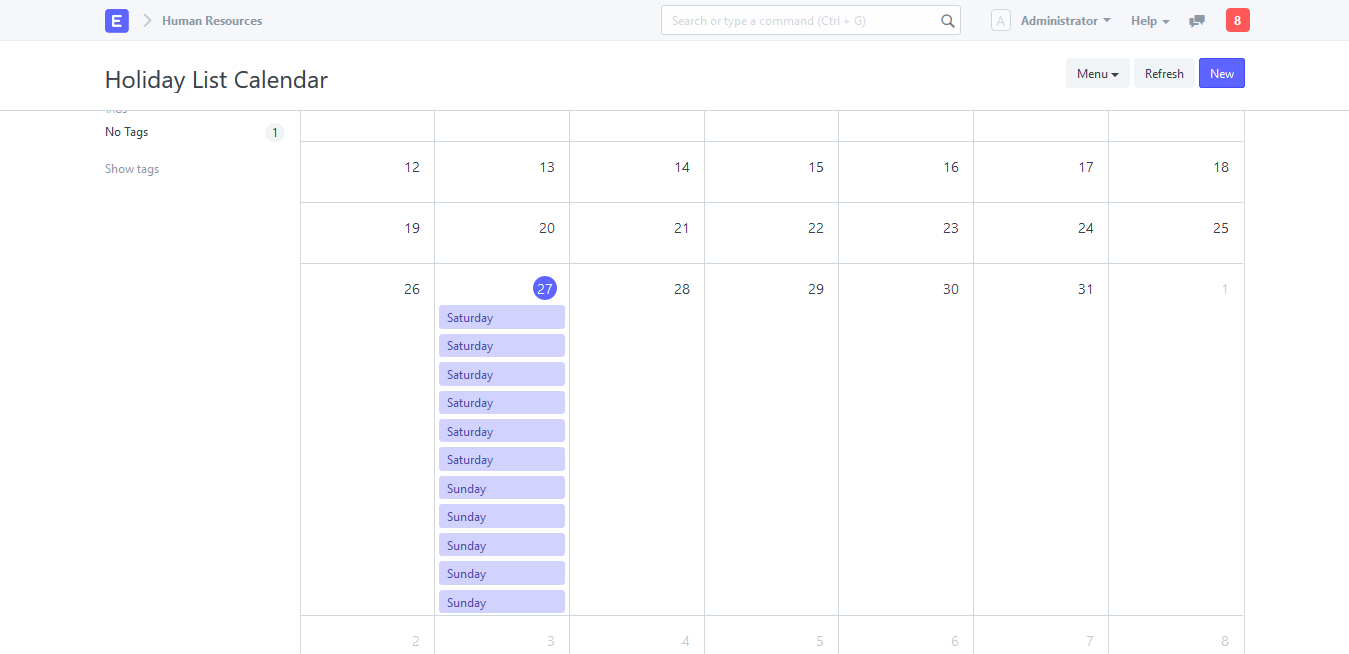
Task: Open the Menu dropdown
Action: coord(1096,73)
